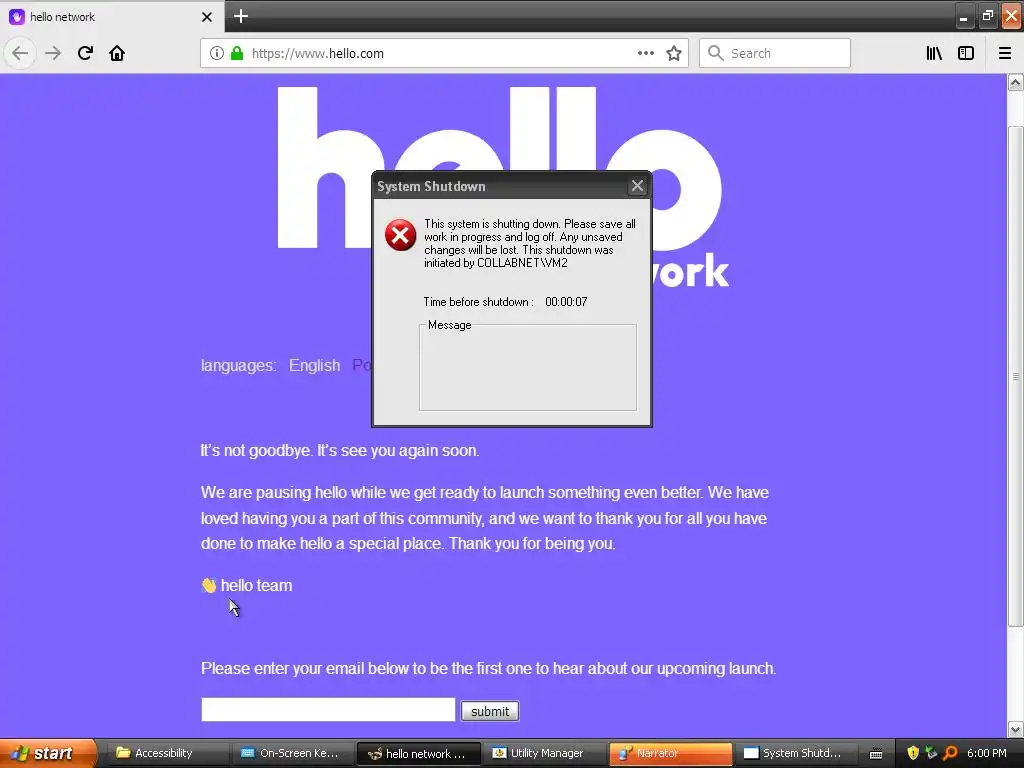Click the page scrollbar down arrow

click(1016, 729)
